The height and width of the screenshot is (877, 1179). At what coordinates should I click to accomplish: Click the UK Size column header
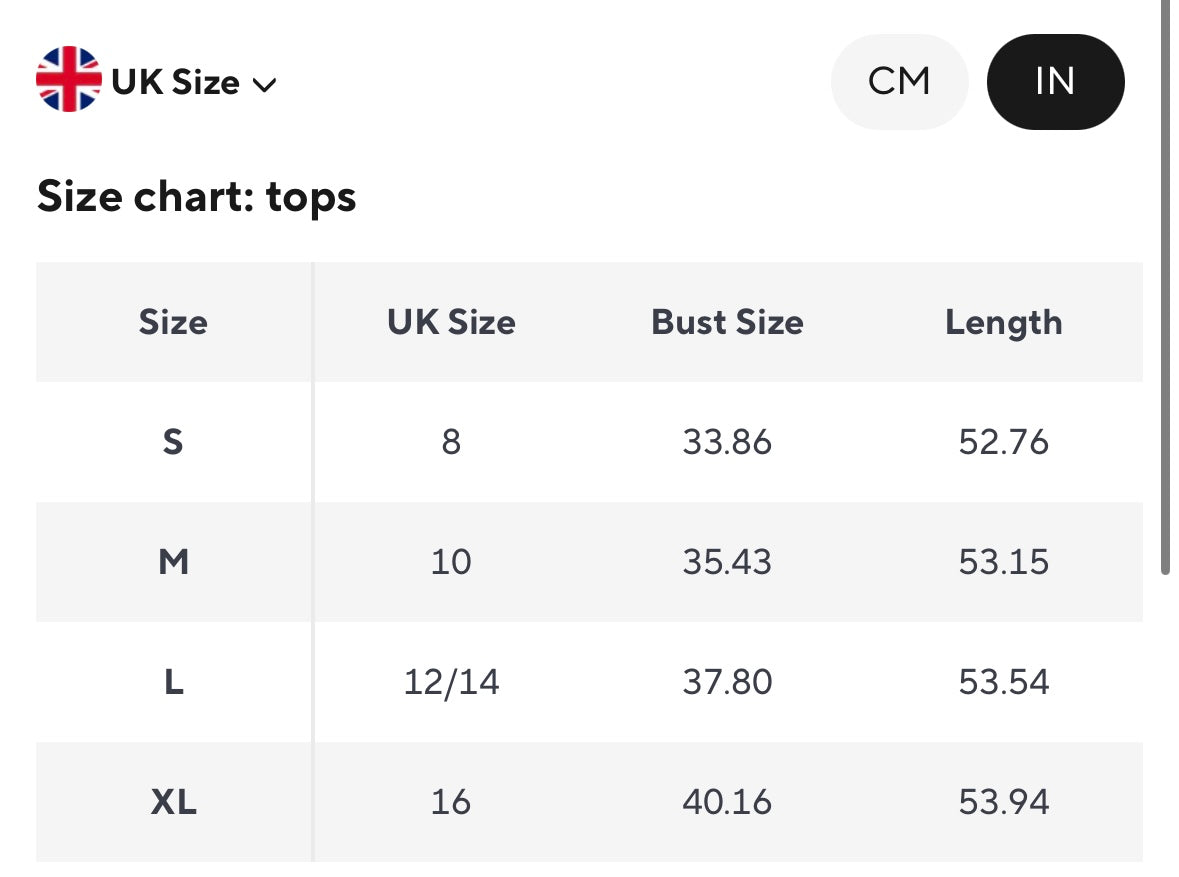[x=451, y=322]
